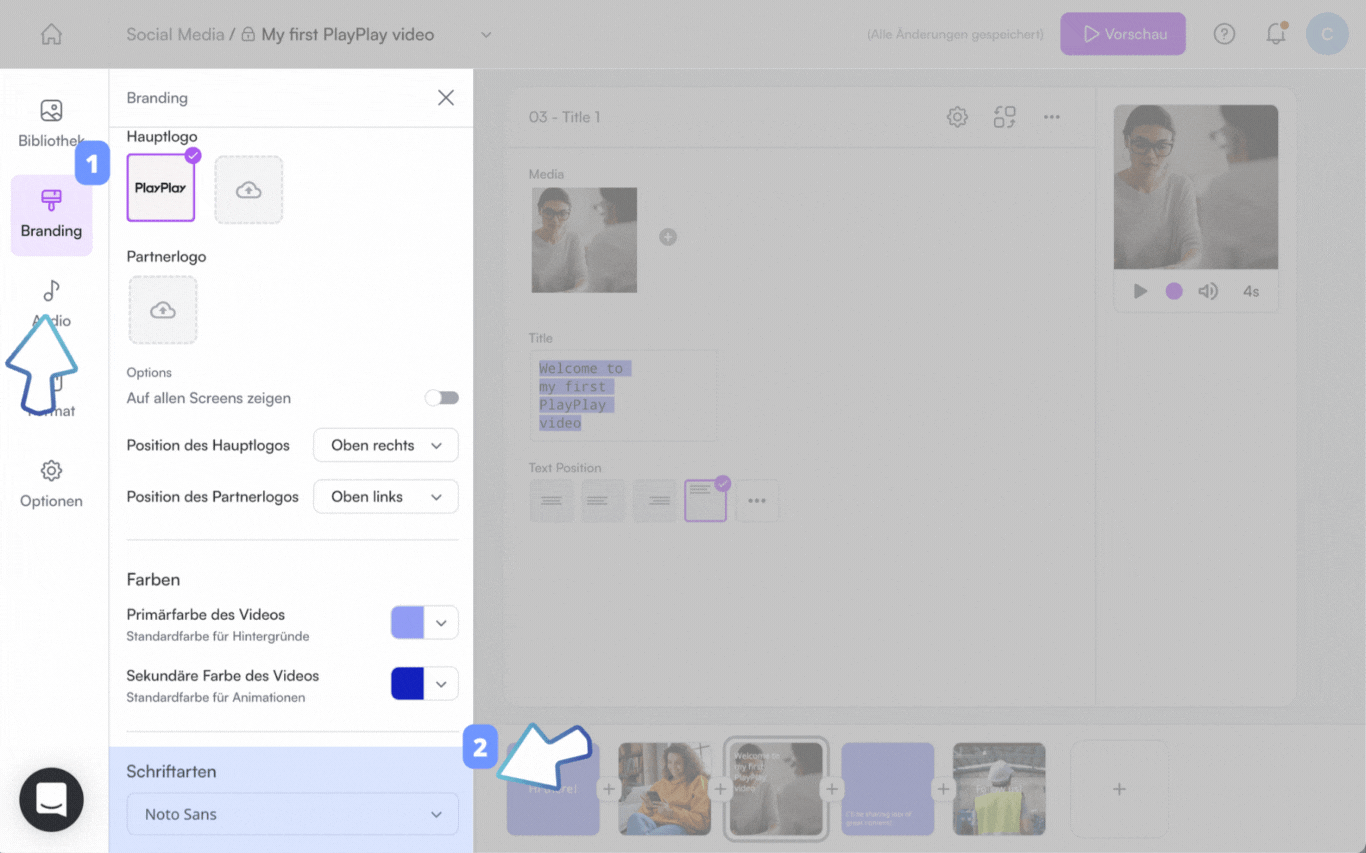Expand the Primärfarbe color dropdown arrow
Screen dimensions: 1366x853
click(441, 622)
